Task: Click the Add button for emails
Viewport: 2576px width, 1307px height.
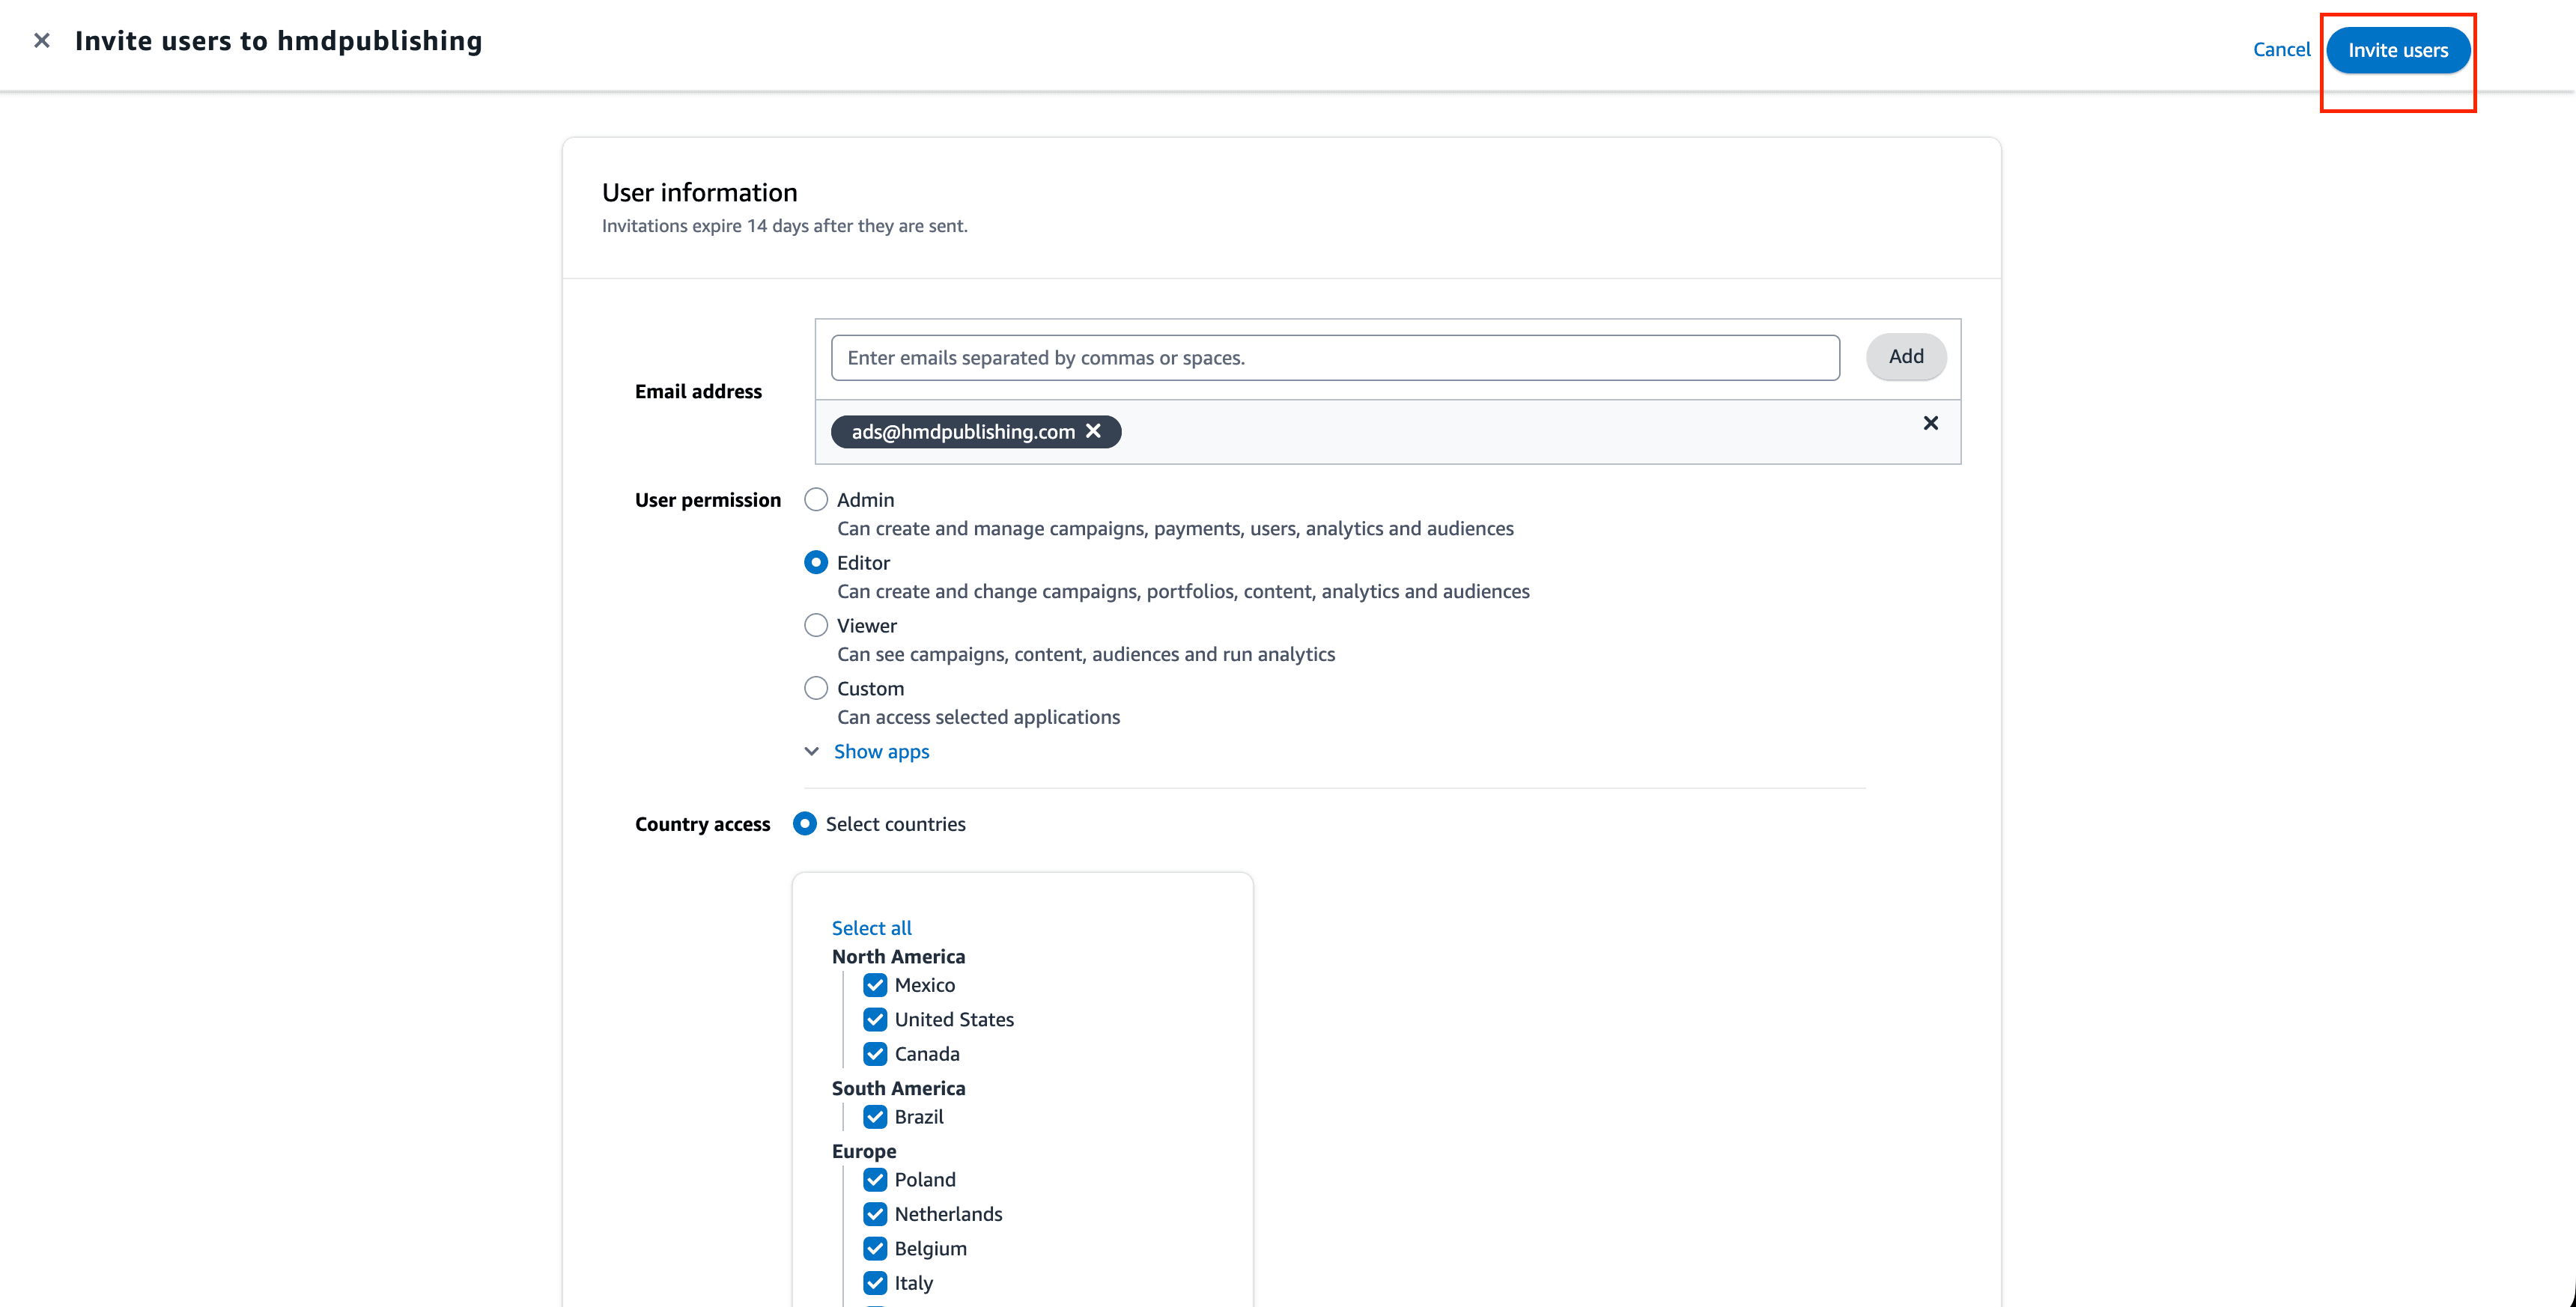Action: coord(1905,356)
